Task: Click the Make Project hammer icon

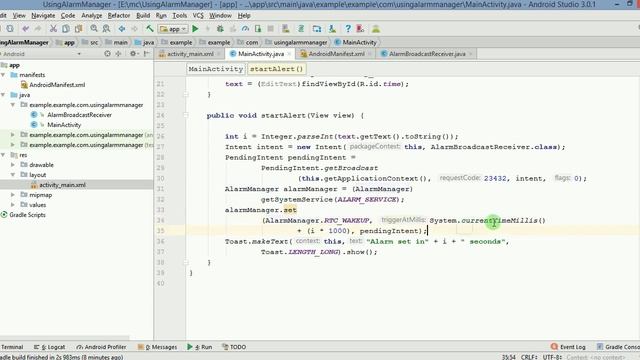Action: pos(150,29)
